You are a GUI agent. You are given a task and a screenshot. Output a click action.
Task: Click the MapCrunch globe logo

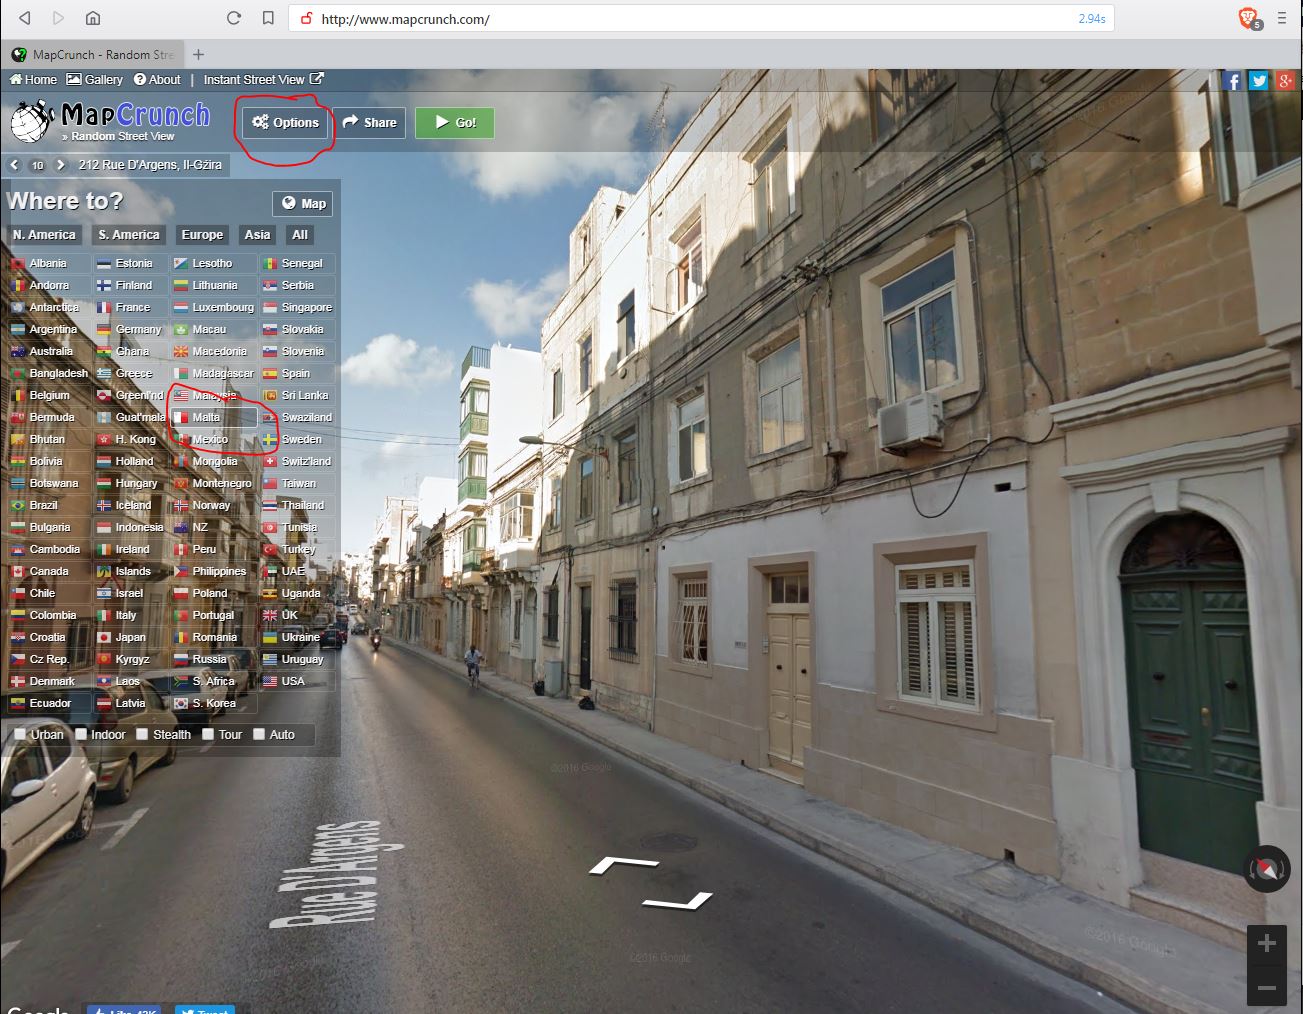tap(33, 121)
